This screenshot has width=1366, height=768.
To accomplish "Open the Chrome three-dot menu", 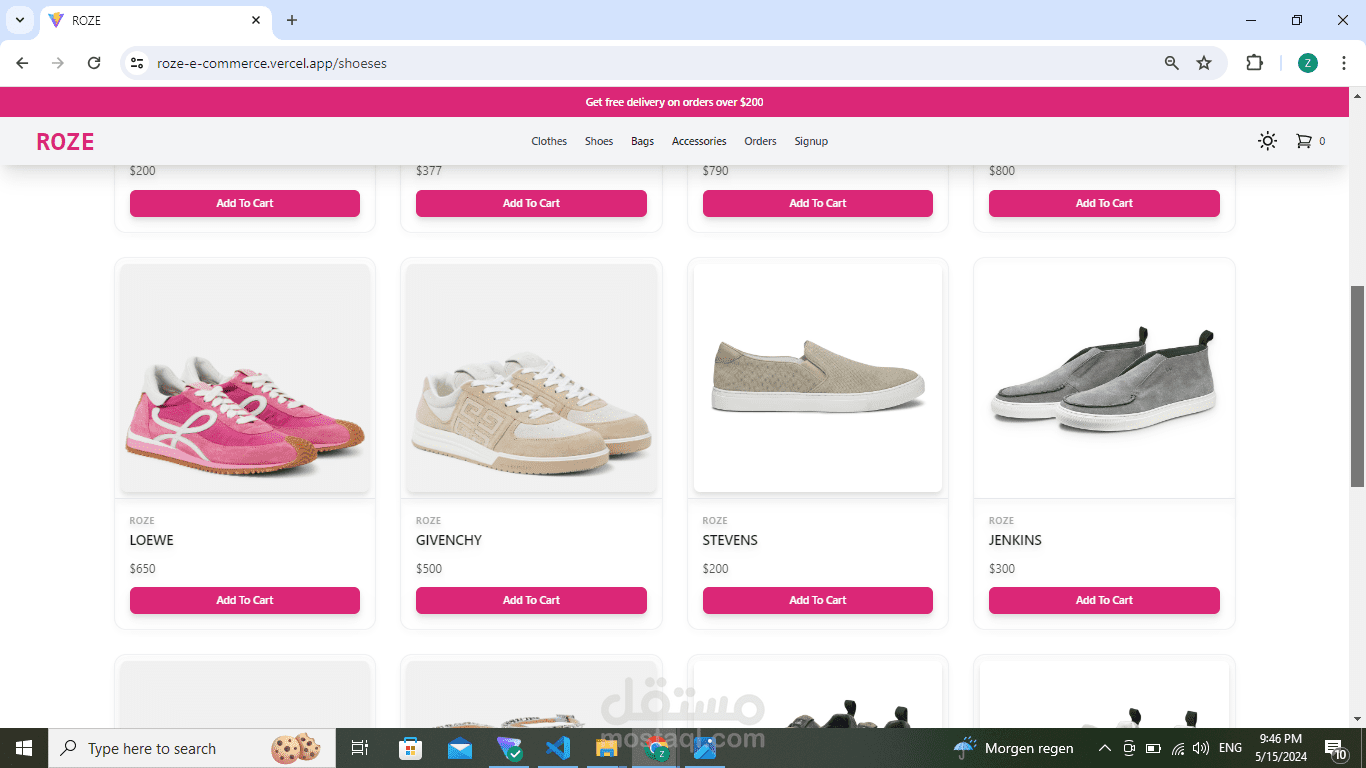I will (1345, 63).
